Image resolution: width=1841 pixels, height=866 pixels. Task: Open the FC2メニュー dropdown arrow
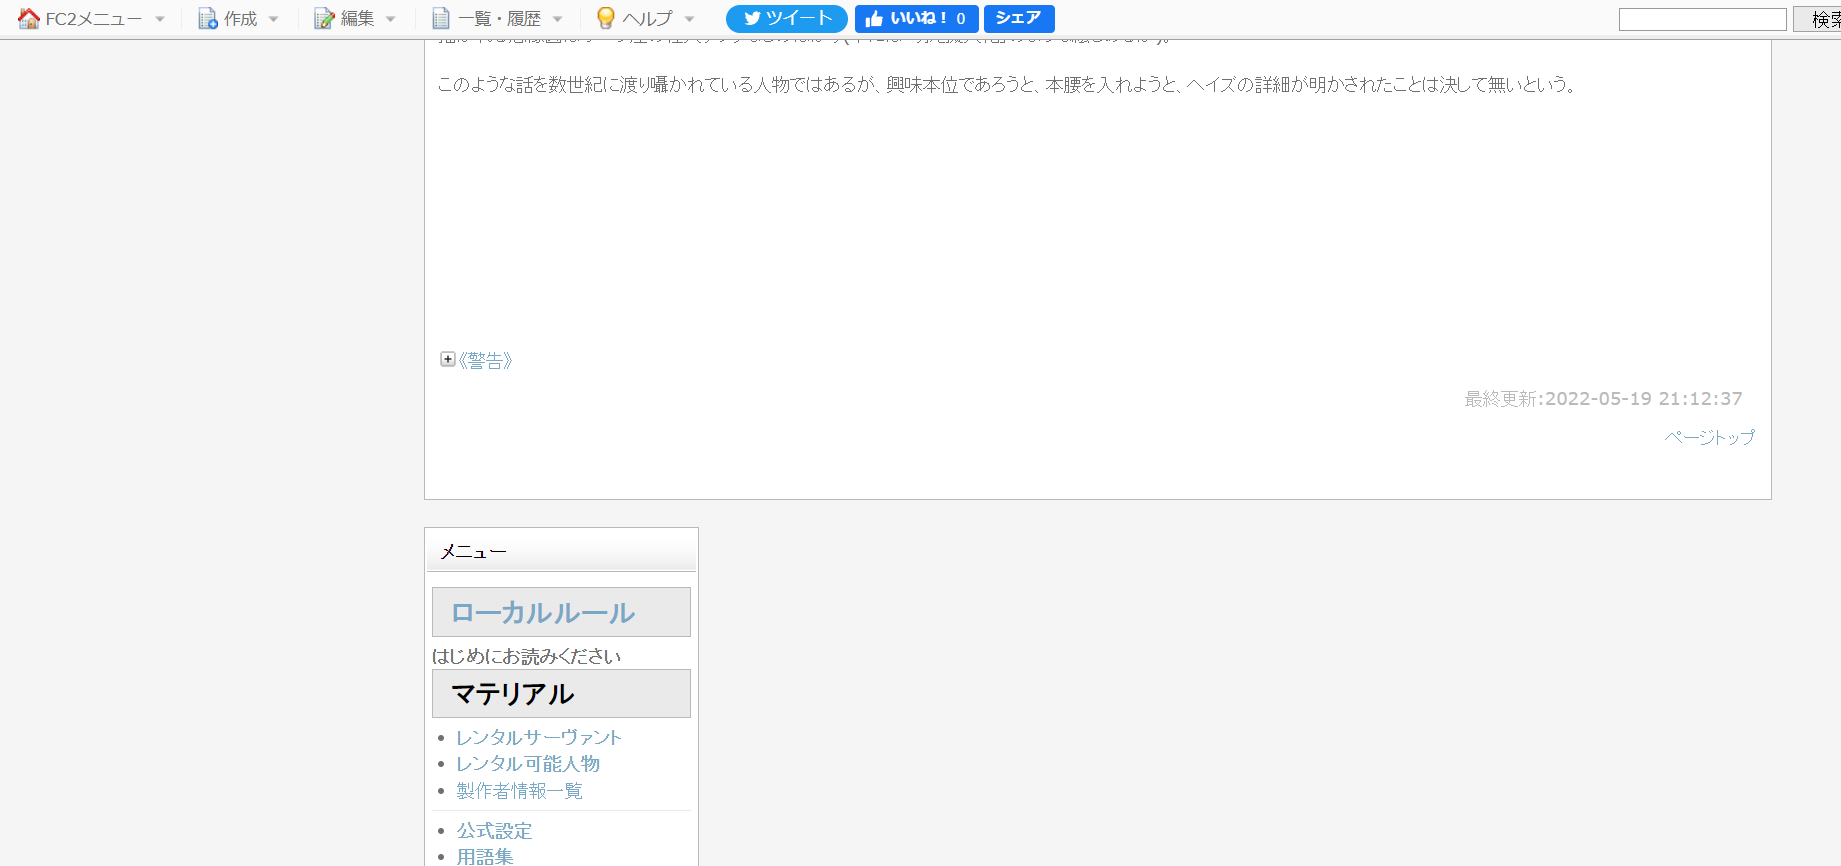point(160,19)
